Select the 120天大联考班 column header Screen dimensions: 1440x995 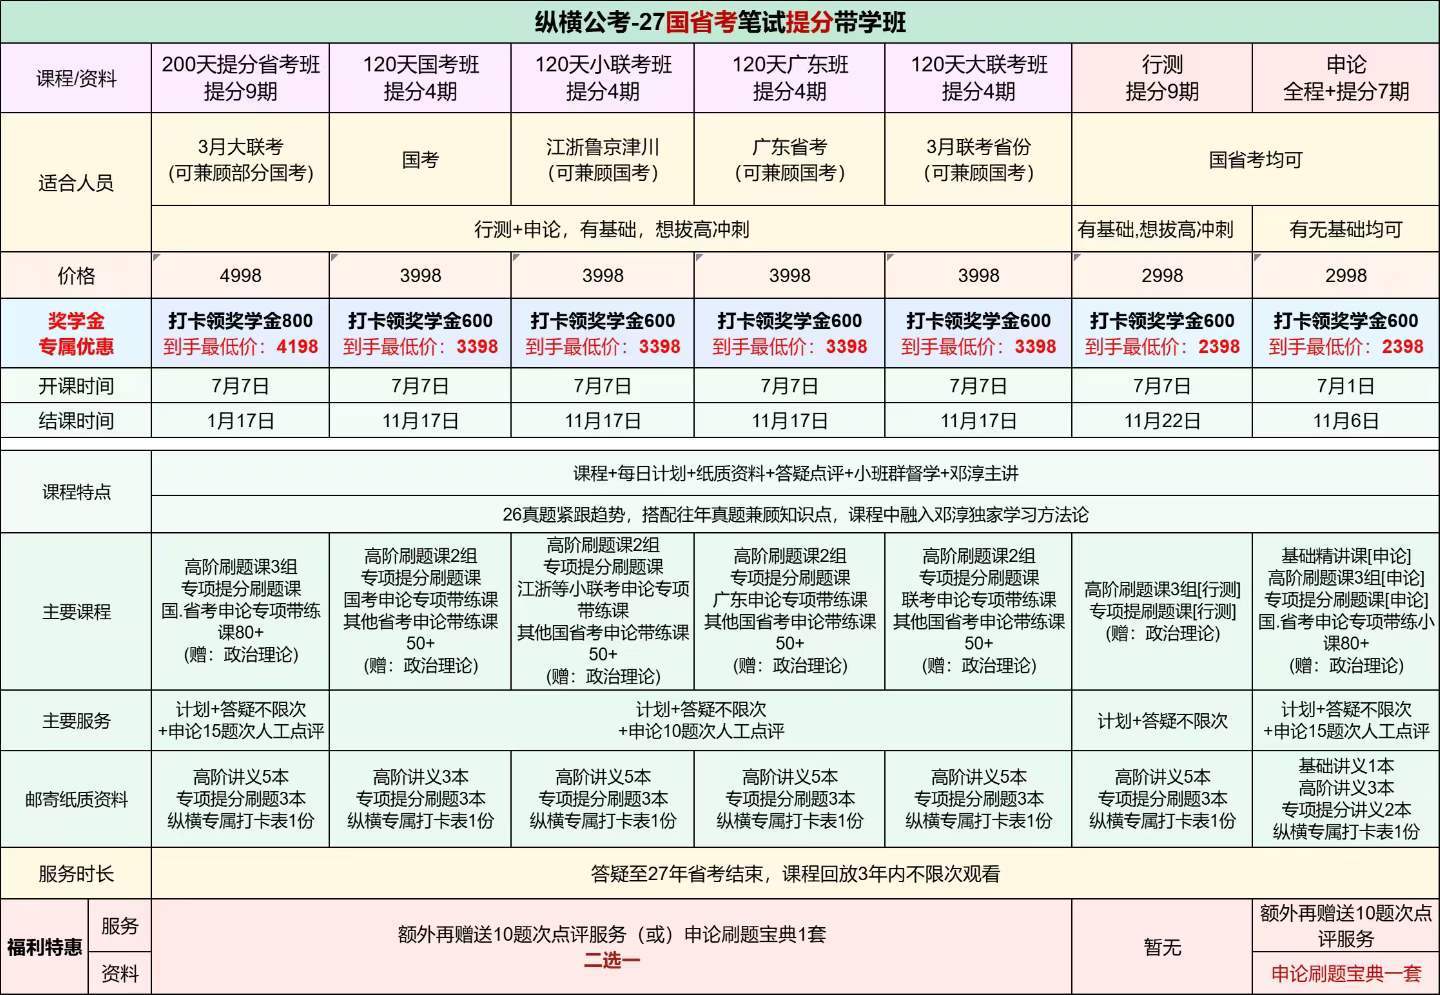coord(978,78)
